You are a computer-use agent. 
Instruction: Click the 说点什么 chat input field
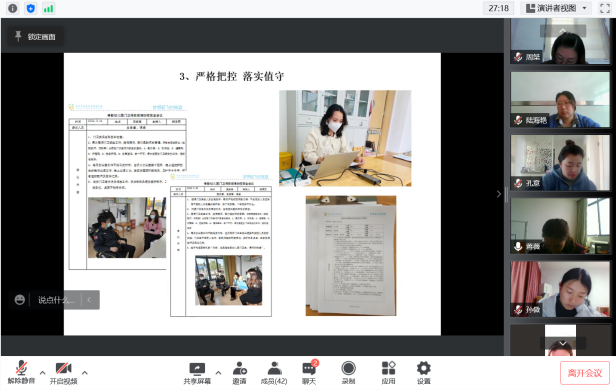point(56,300)
